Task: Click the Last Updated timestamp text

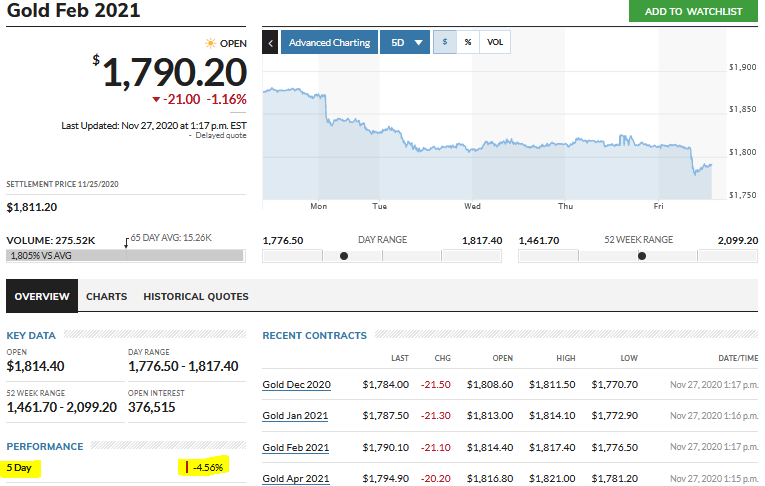Action: coord(154,125)
